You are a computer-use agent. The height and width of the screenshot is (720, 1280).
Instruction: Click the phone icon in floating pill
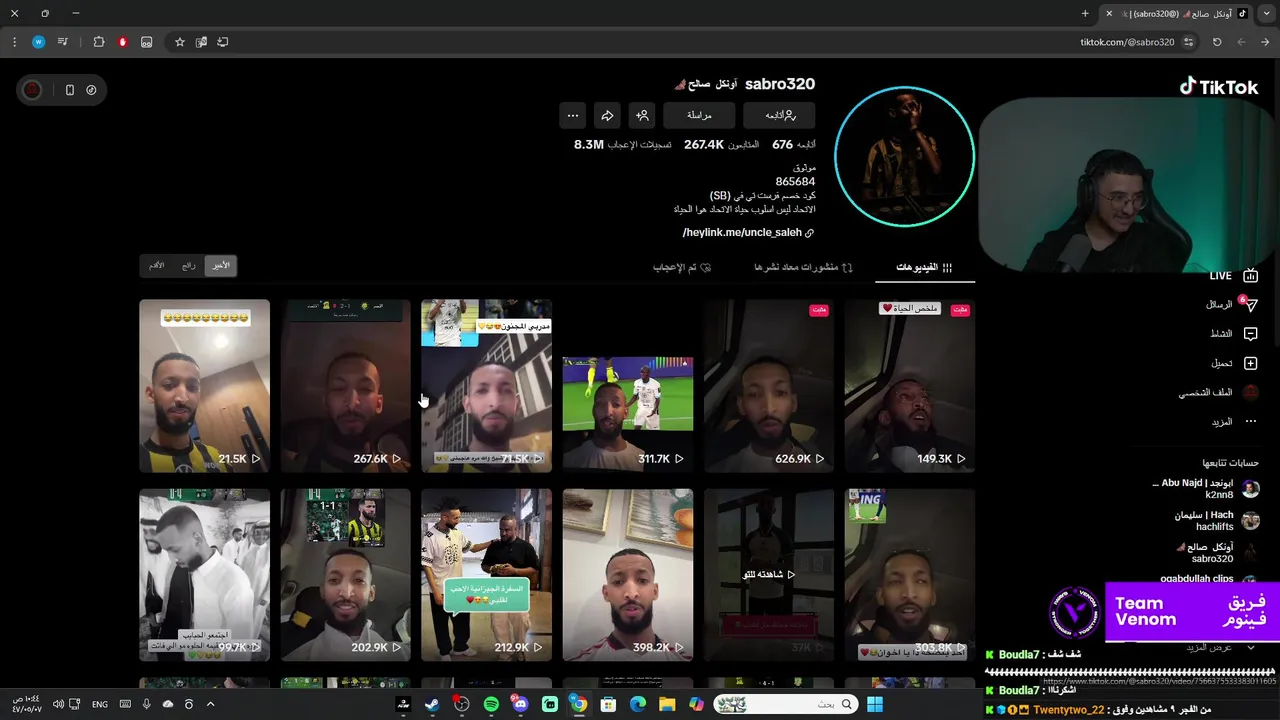click(69, 90)
